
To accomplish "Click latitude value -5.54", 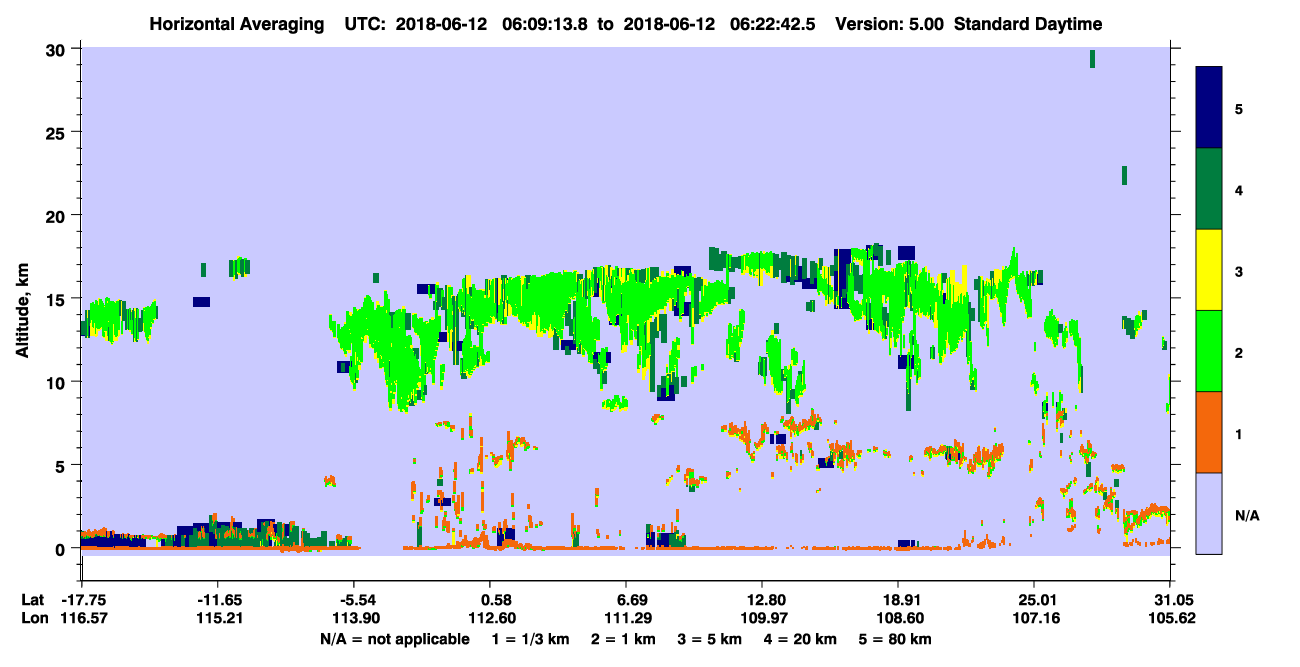I will click(x=355, y=600).
